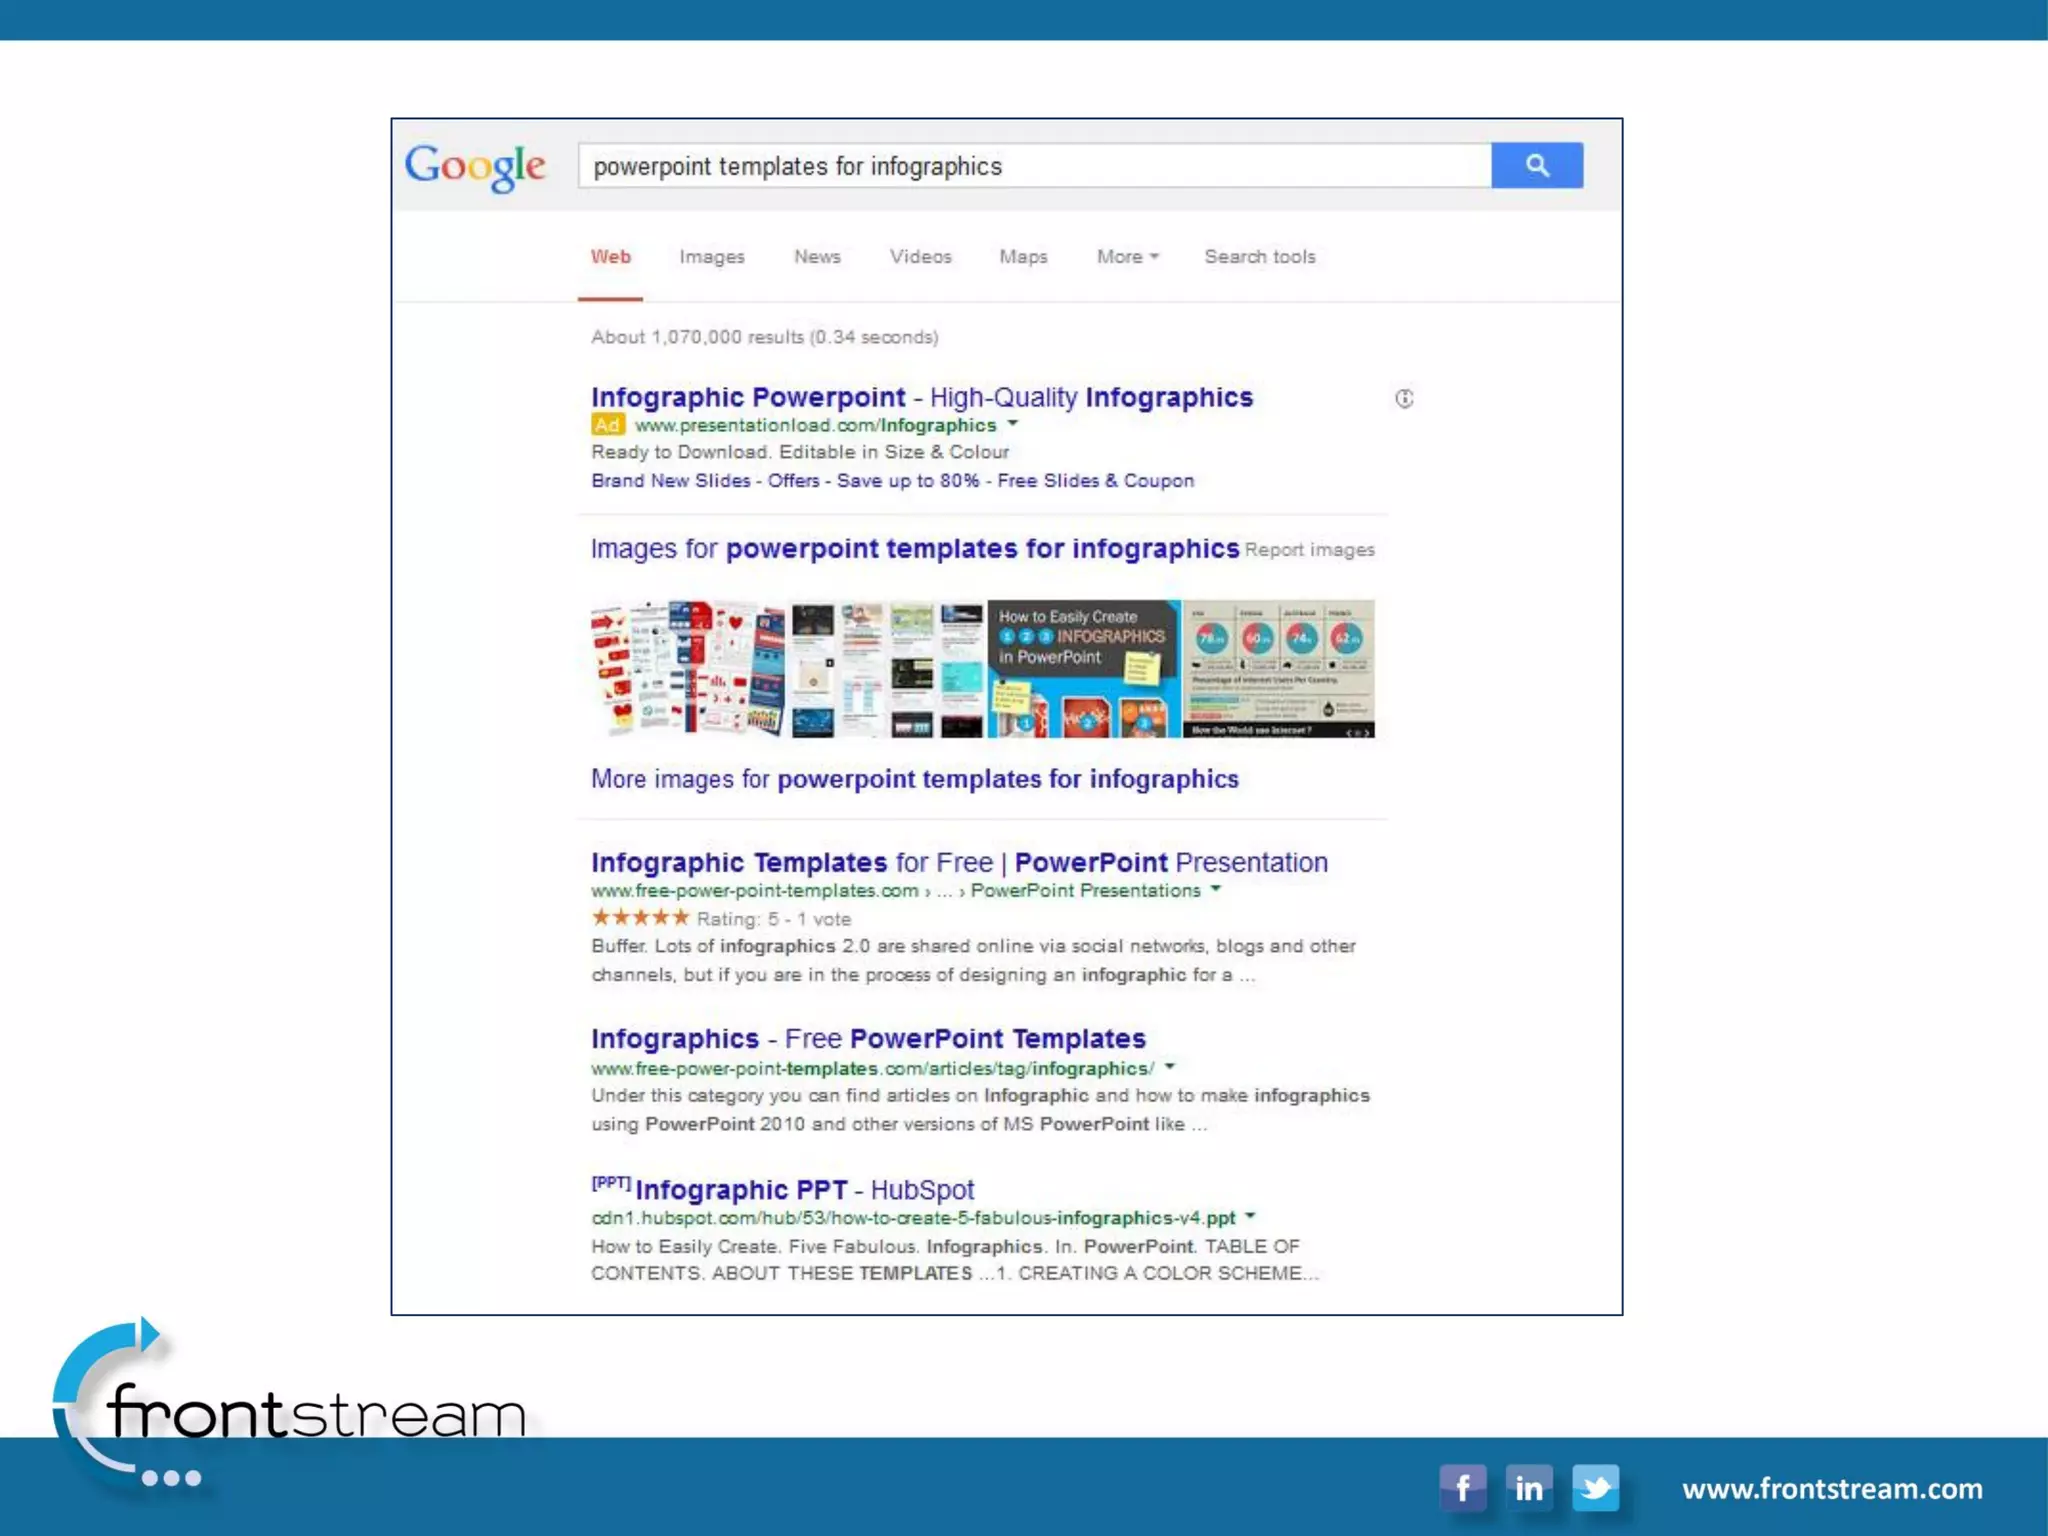Open the presentationload.com URL dropdown arrow
Image resolution: width=2048 pixels, height=1536 pixels.
1013,424
